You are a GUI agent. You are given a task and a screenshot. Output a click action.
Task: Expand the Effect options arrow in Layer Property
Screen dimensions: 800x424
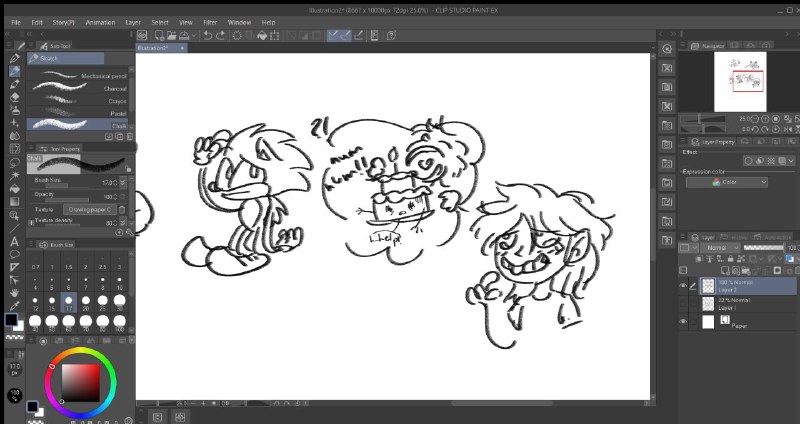pyautogui.click(x=791, y=161)
